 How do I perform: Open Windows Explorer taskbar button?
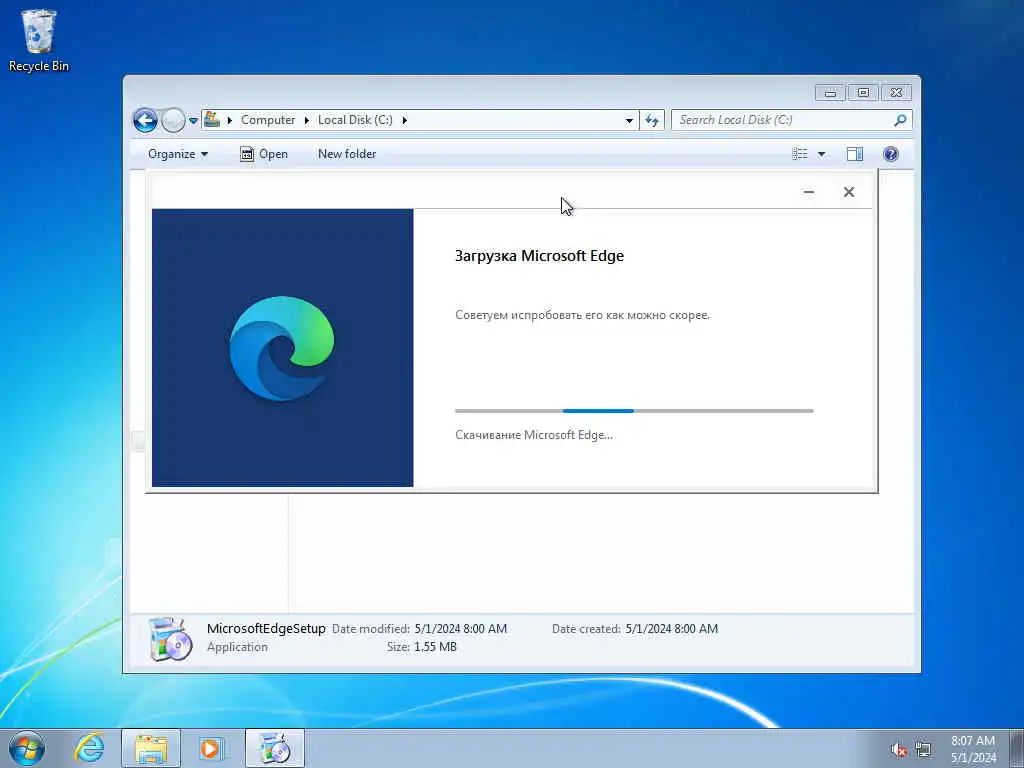[x=151, y=748]
